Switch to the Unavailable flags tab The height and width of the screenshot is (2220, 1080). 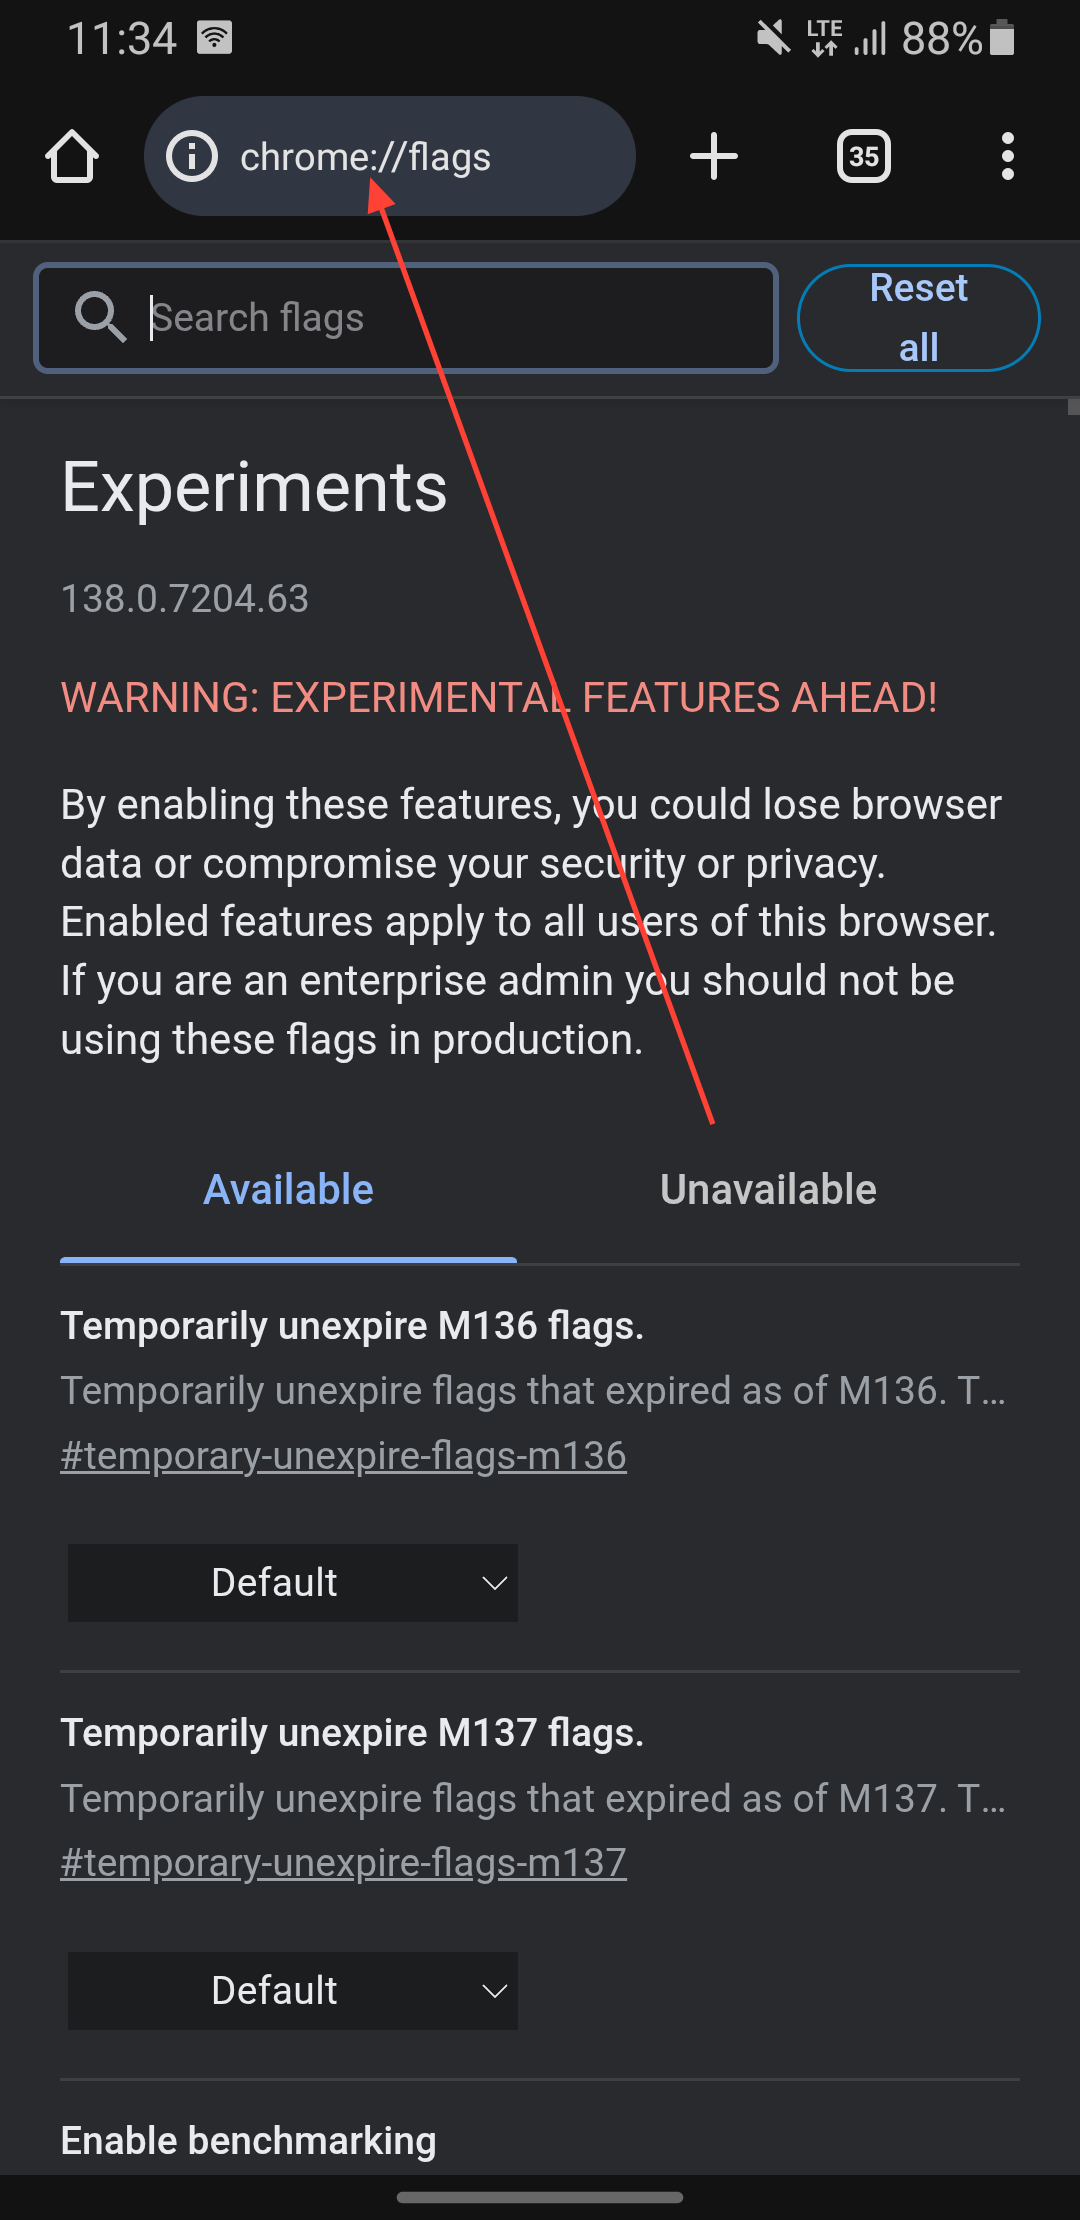tap(767, 1188)
